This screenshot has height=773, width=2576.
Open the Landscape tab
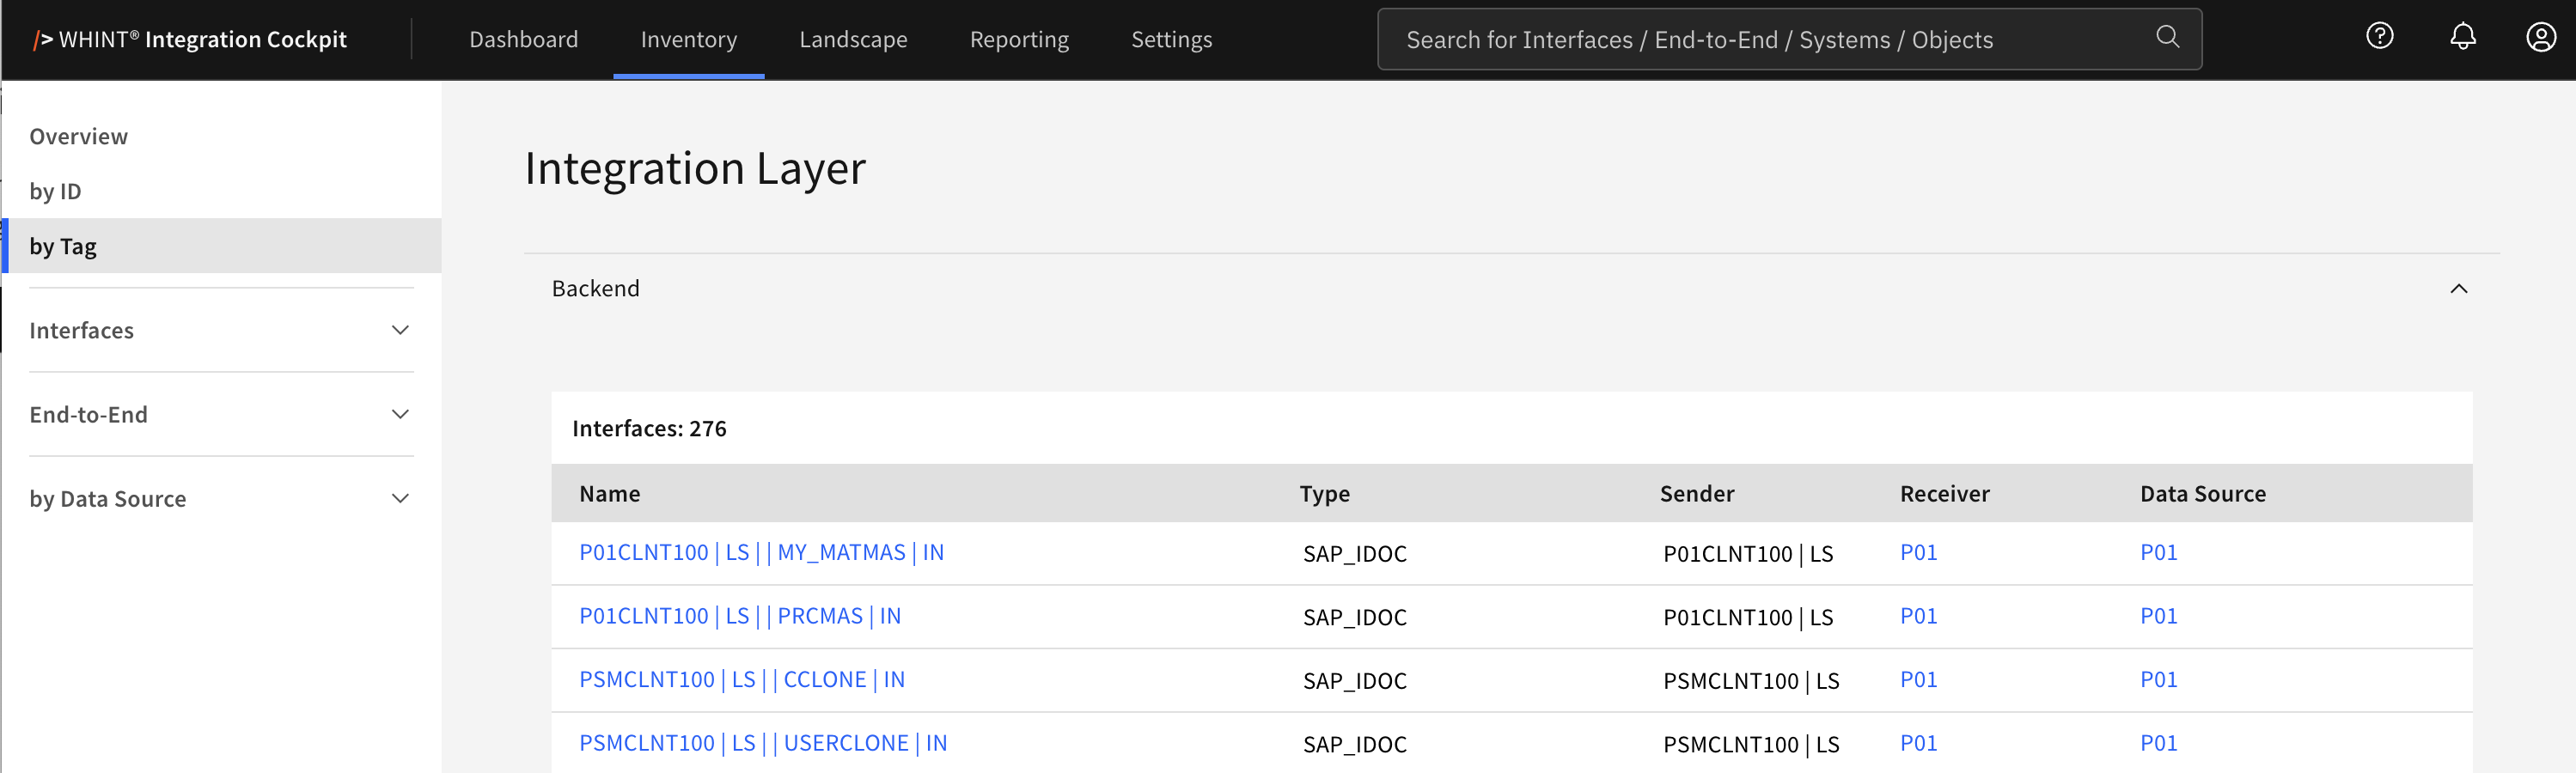point(853,40)
